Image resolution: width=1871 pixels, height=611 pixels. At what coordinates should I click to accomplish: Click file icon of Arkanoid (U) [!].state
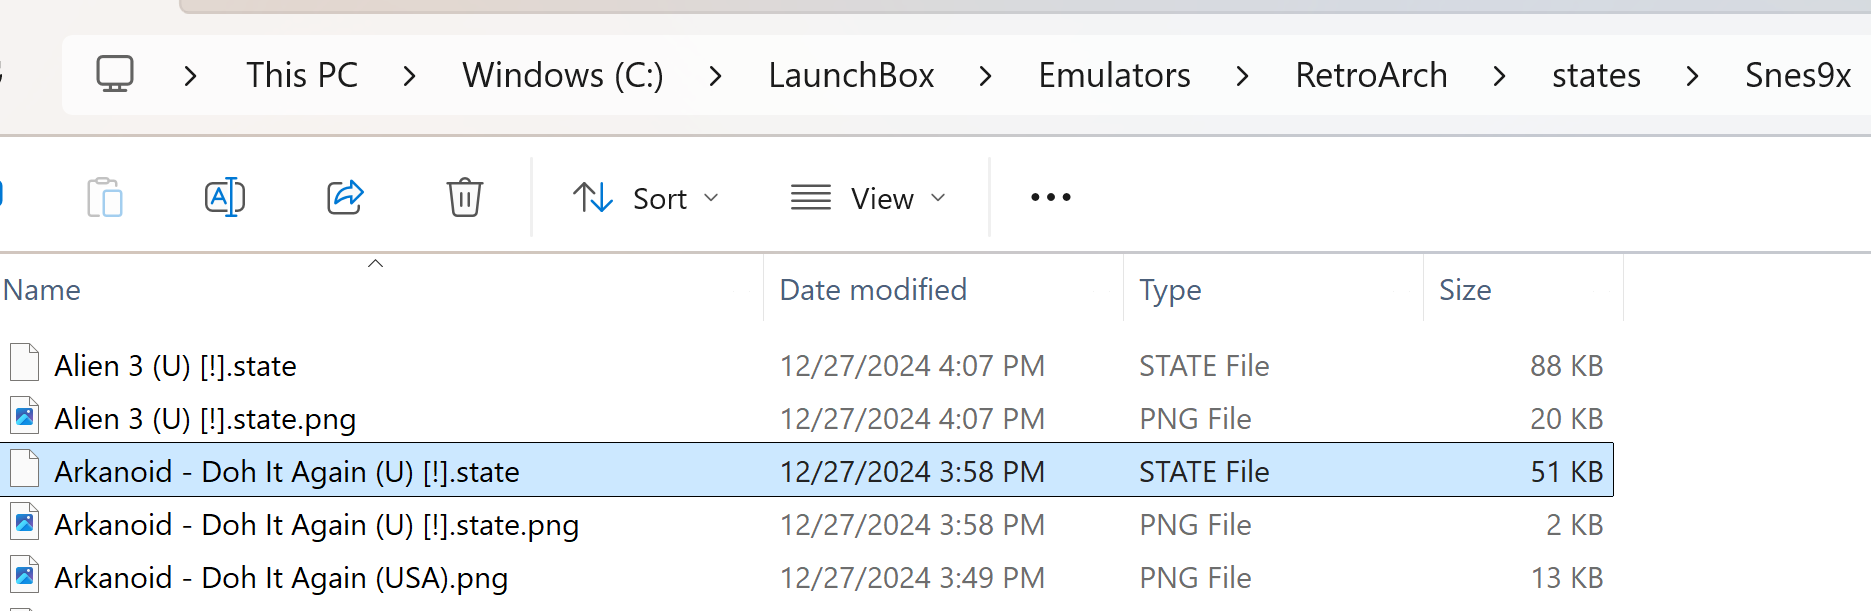tap(25, 469)
